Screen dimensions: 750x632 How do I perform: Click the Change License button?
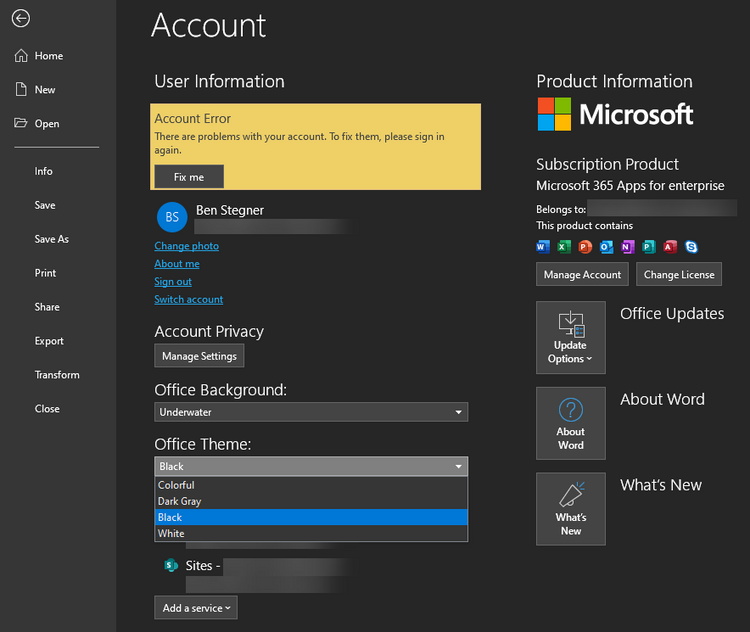679,274
